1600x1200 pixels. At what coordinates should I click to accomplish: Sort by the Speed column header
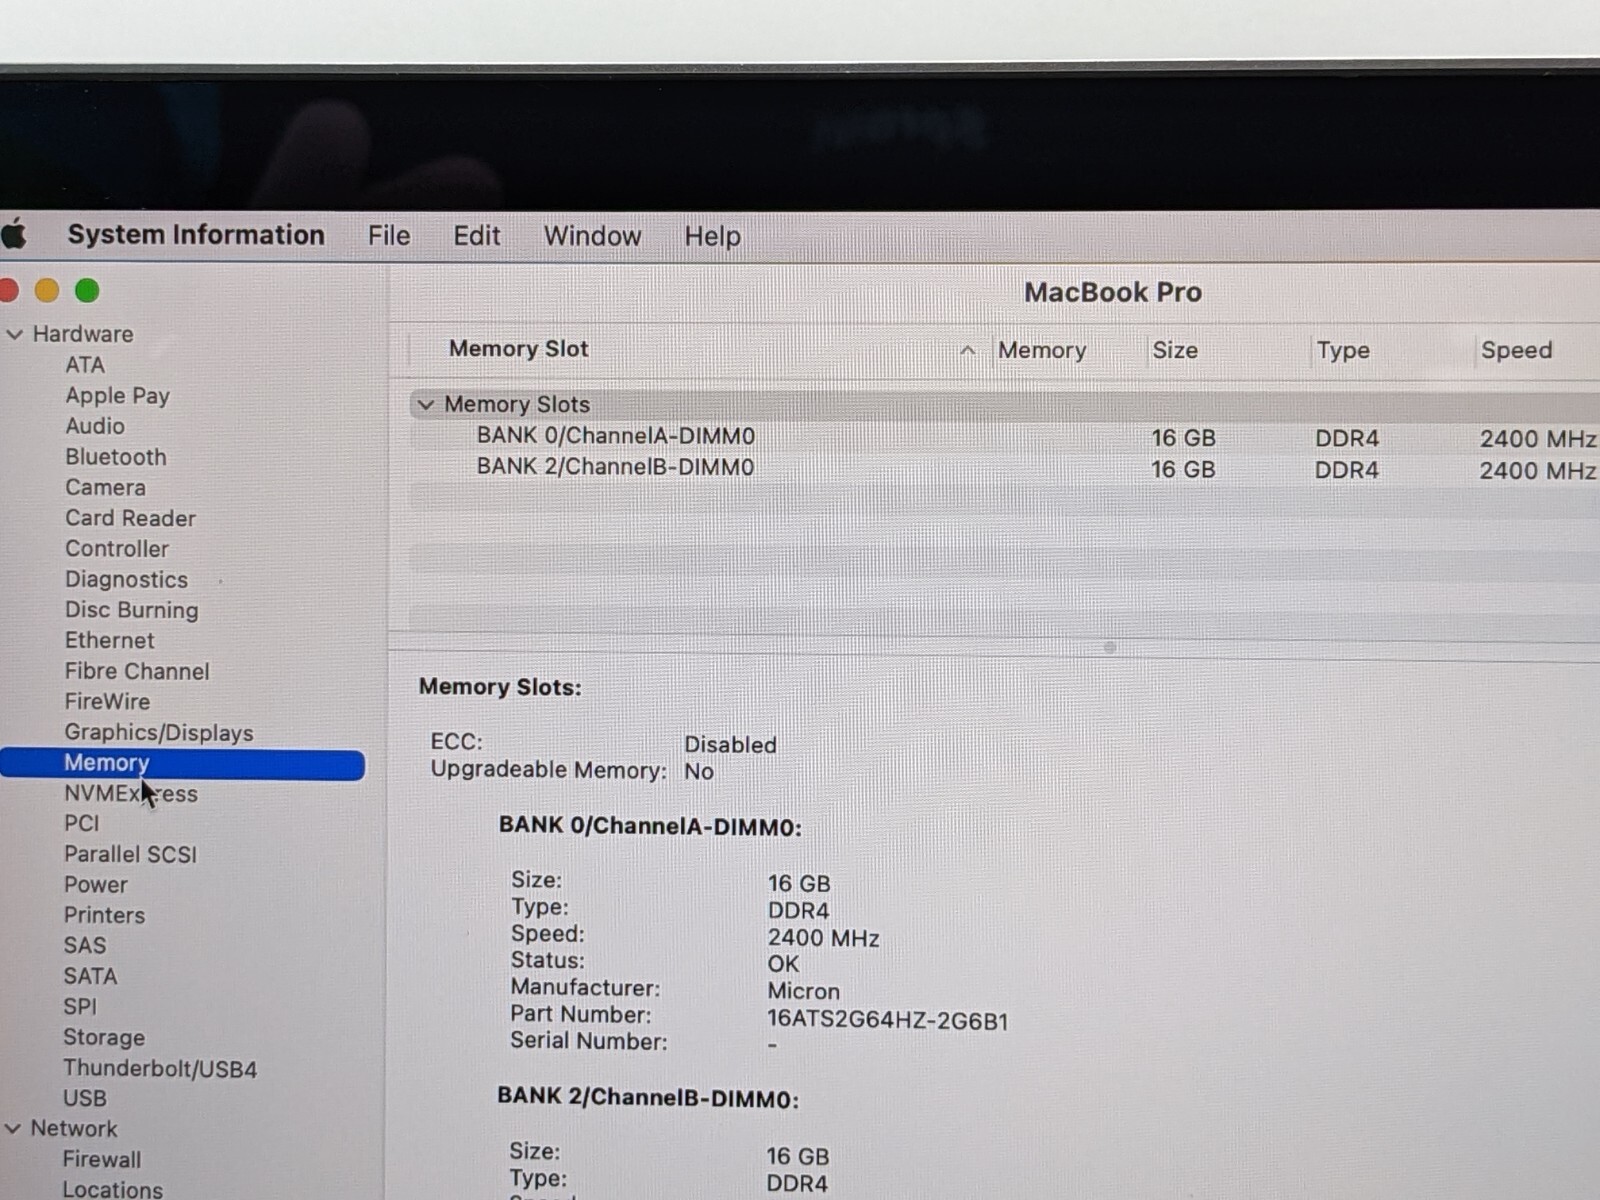click(1516, 350)
